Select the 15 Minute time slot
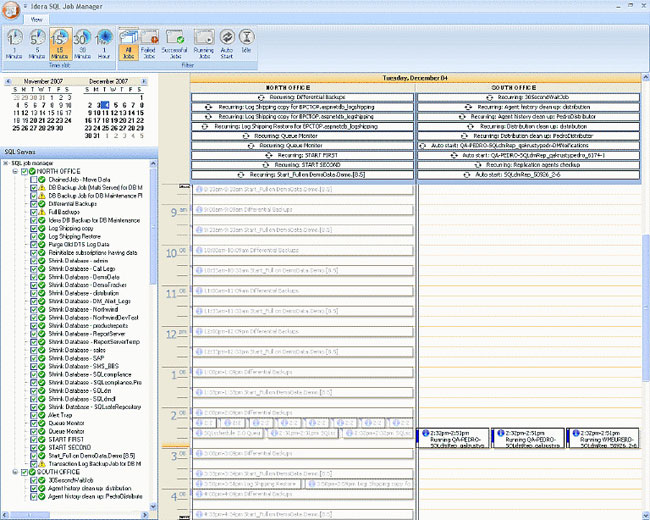This screenshot has height=520, width=650. [60, 44]
